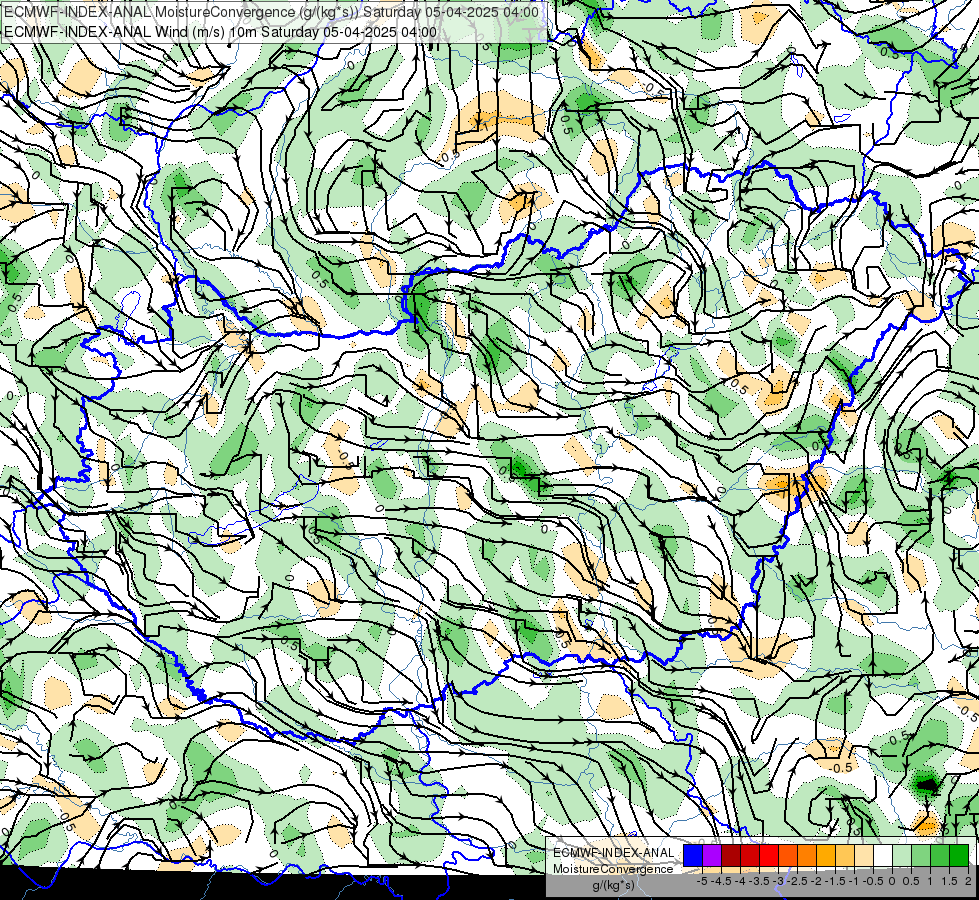Pick the medium green swatch (1 to 1.5)
979x900 pixels.
click(940, 855)
